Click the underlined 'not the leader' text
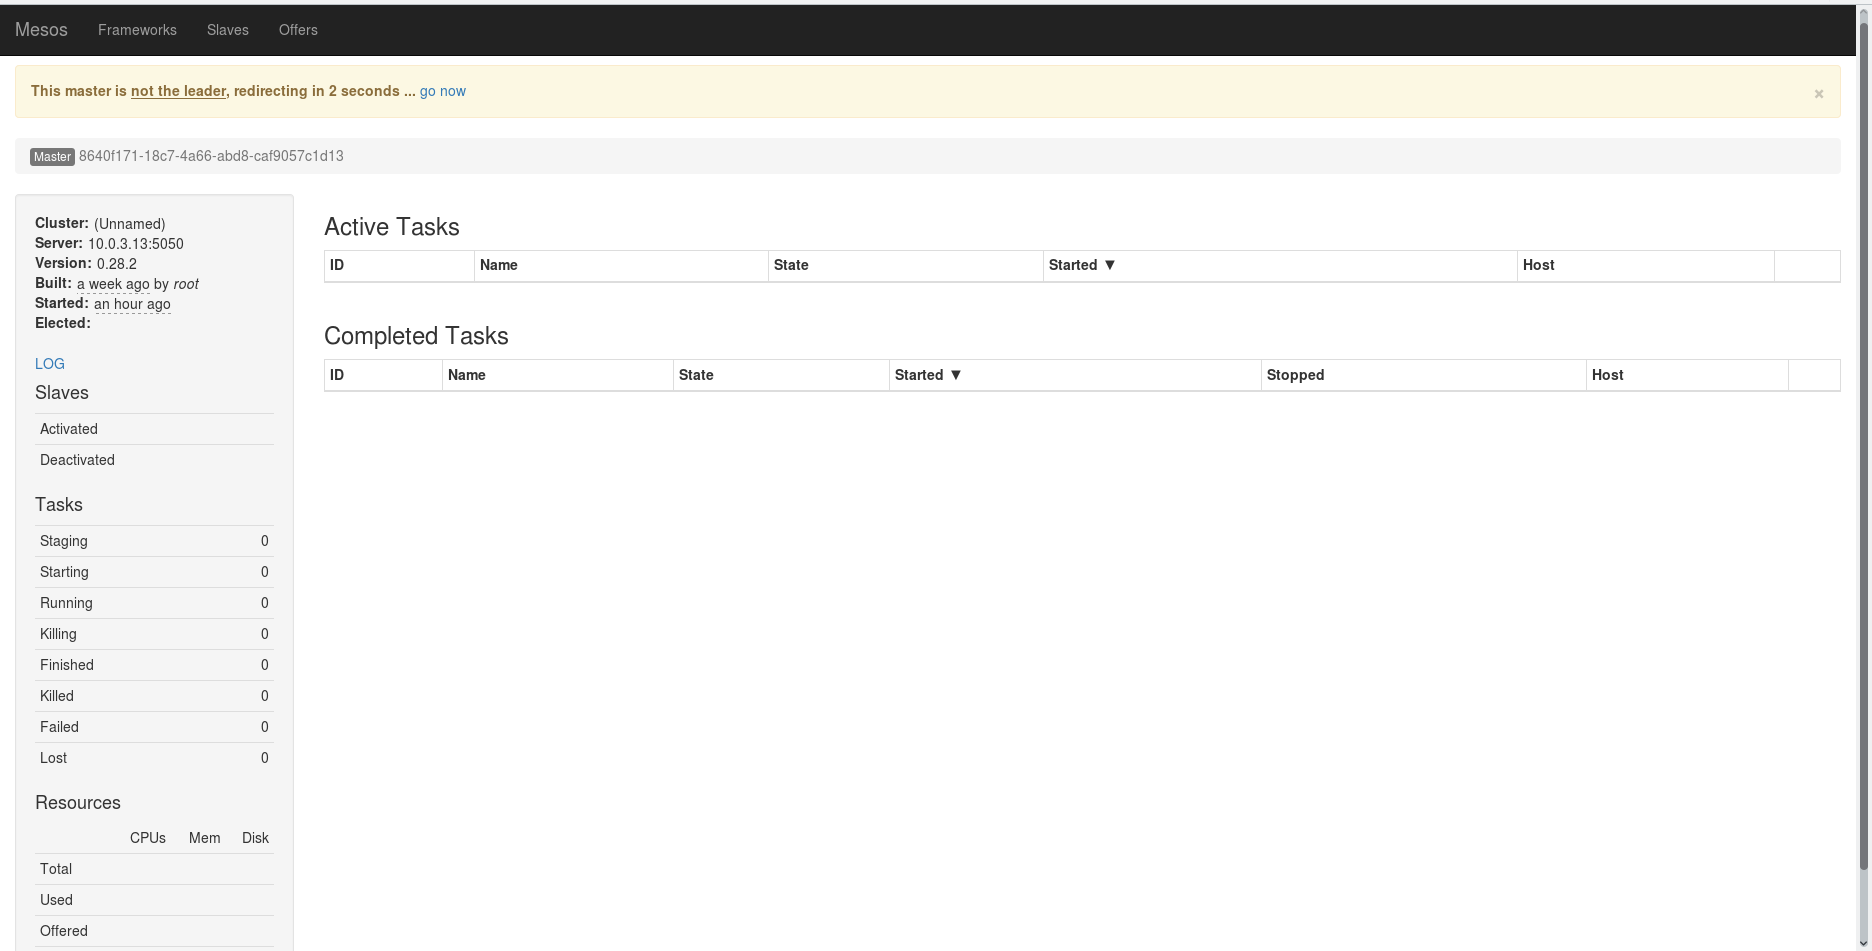The width and height of the screenshot is (1872, 951). coord(179,91)
